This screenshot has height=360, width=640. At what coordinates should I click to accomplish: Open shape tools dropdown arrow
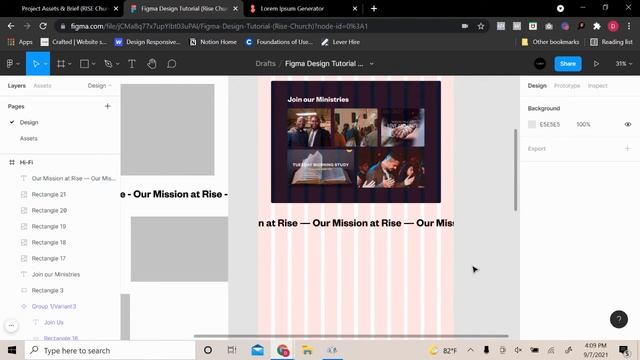[x=93, y=64]
